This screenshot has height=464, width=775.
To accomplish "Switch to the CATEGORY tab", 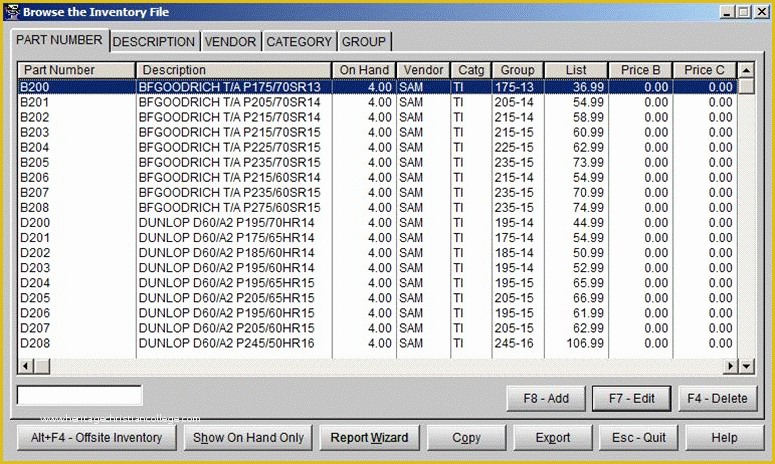I will click(299, 42).
